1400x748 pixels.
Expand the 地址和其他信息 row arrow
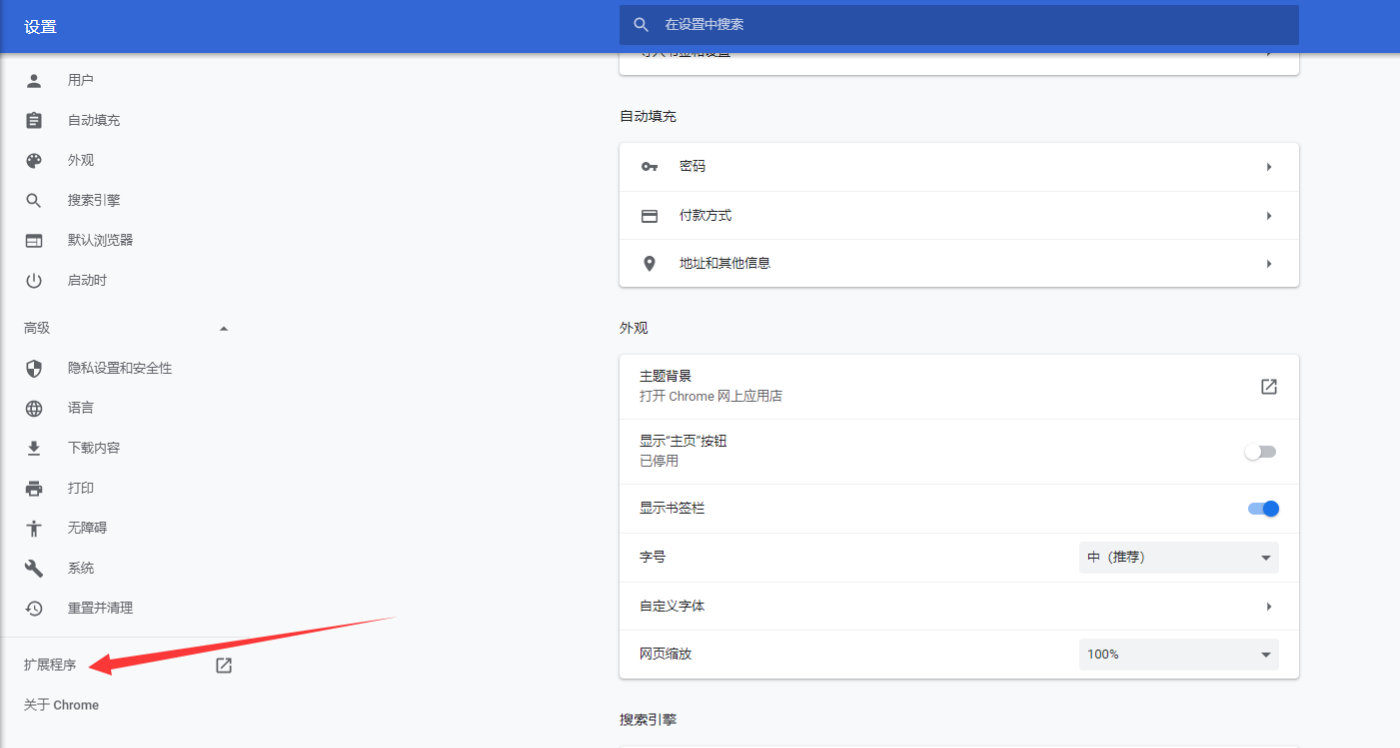click(x=1268, y=264)
